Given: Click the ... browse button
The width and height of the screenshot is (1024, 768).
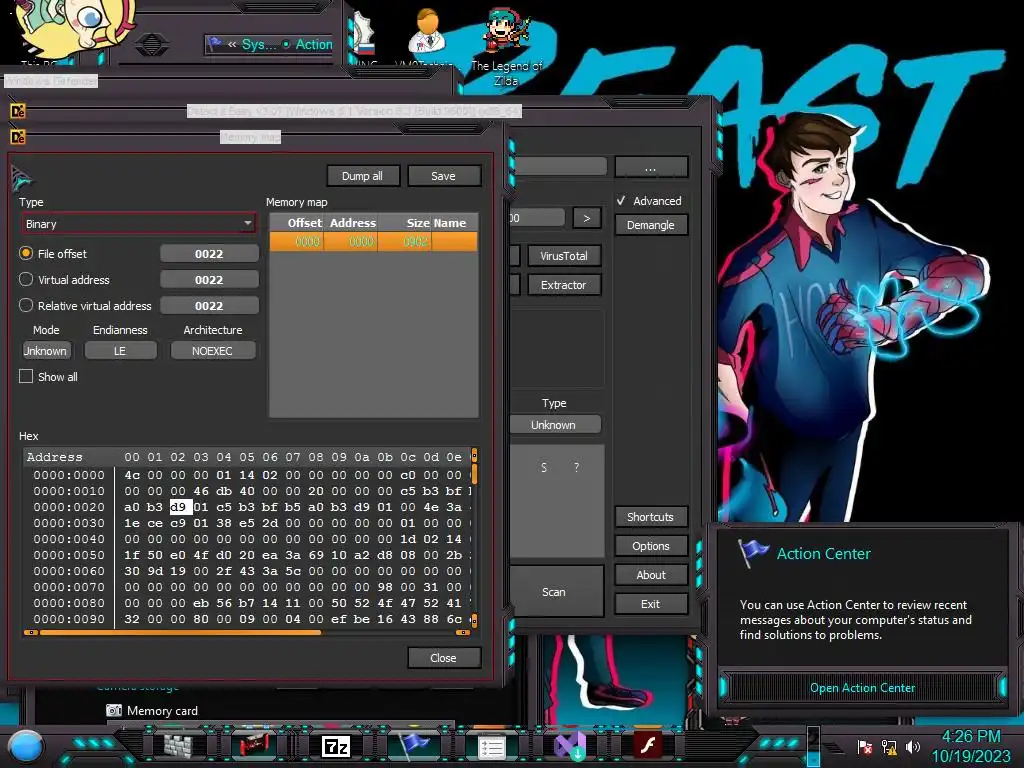Looking at the screenshot, I should [650, 168].
